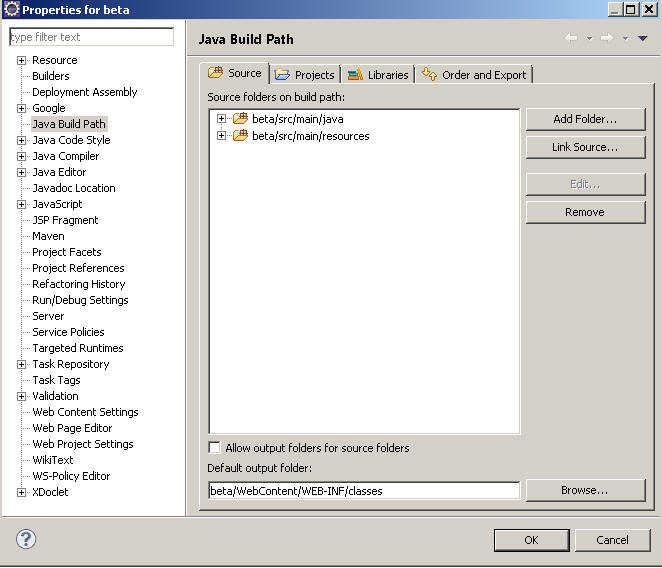Select Run/Debug Settings in the tree
This screenshot has height=568, width=662.
[80, 300]
